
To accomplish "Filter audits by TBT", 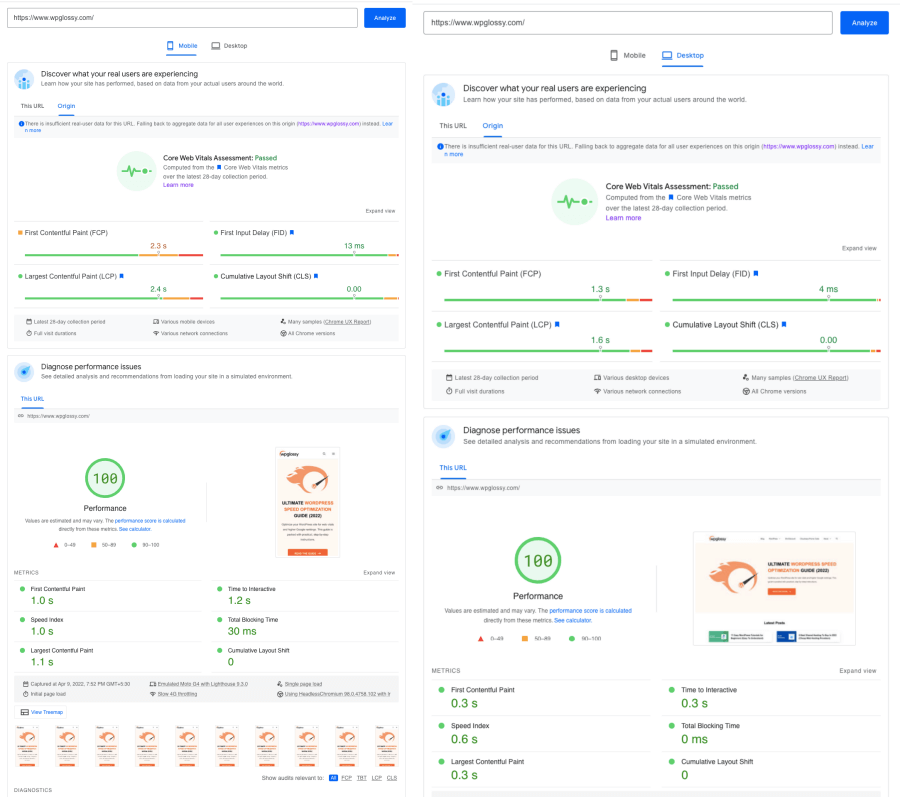I will point(362,778).
